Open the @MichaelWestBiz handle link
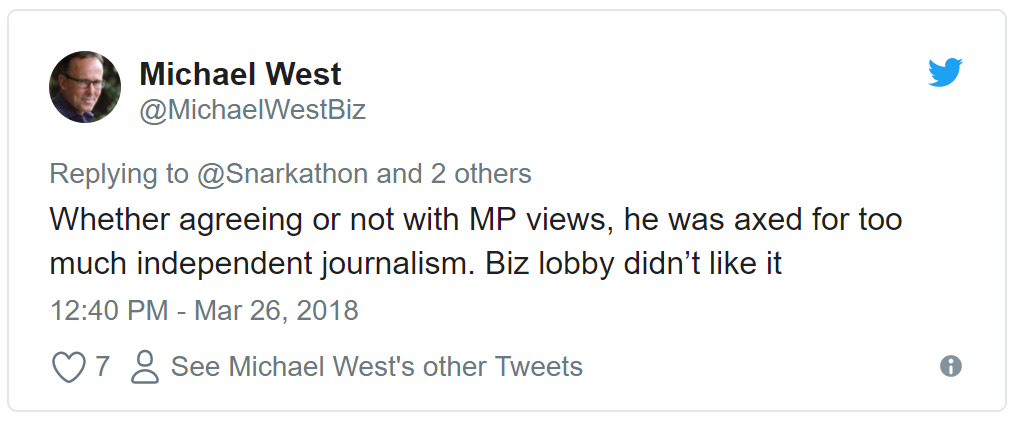 pyautogui.click(x=252, y=109)
